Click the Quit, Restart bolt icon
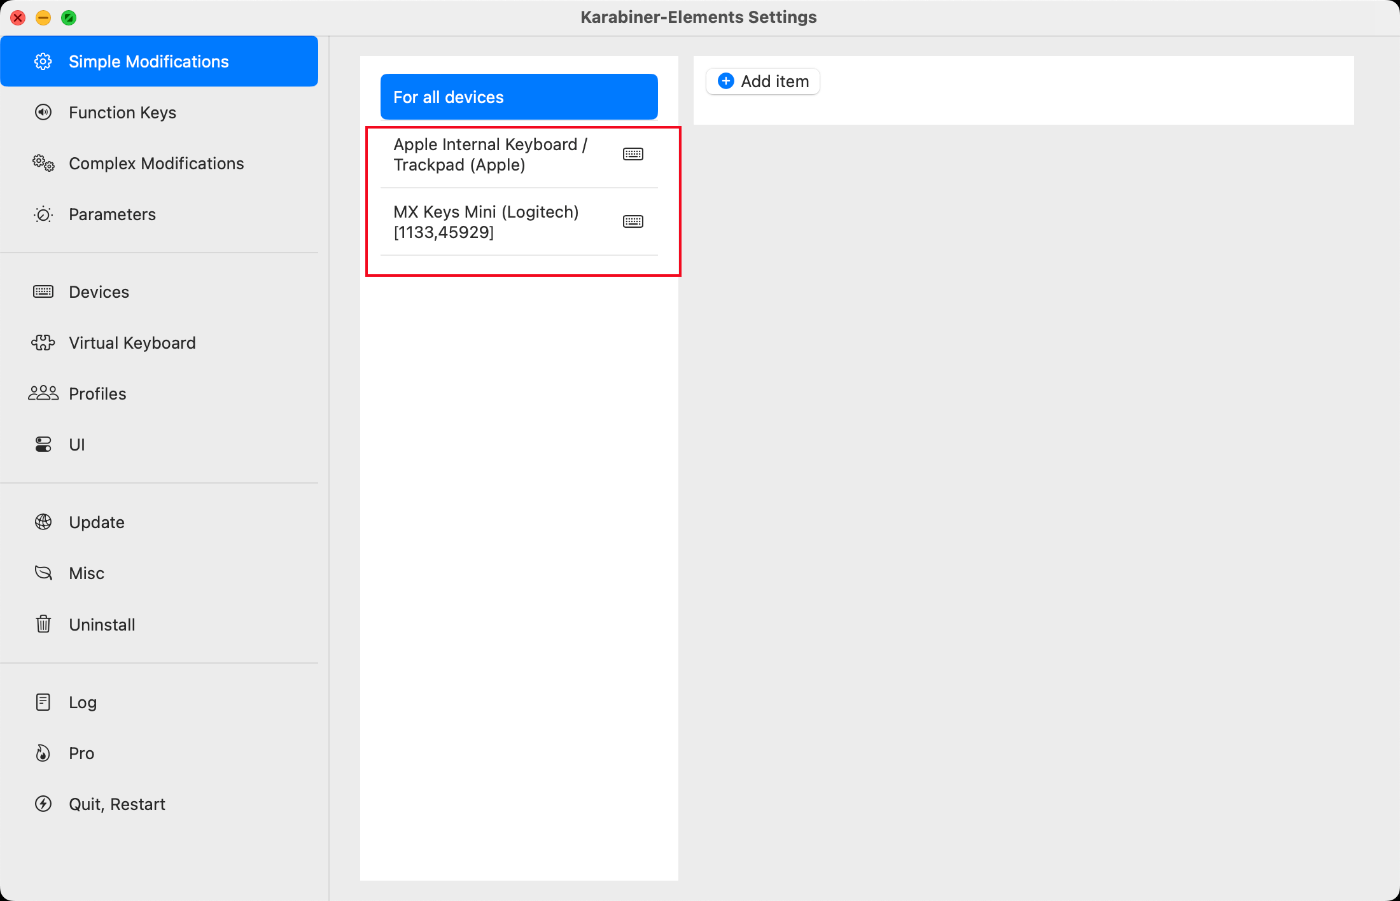Screen dimensions: 1400x901 pos(43,804)
